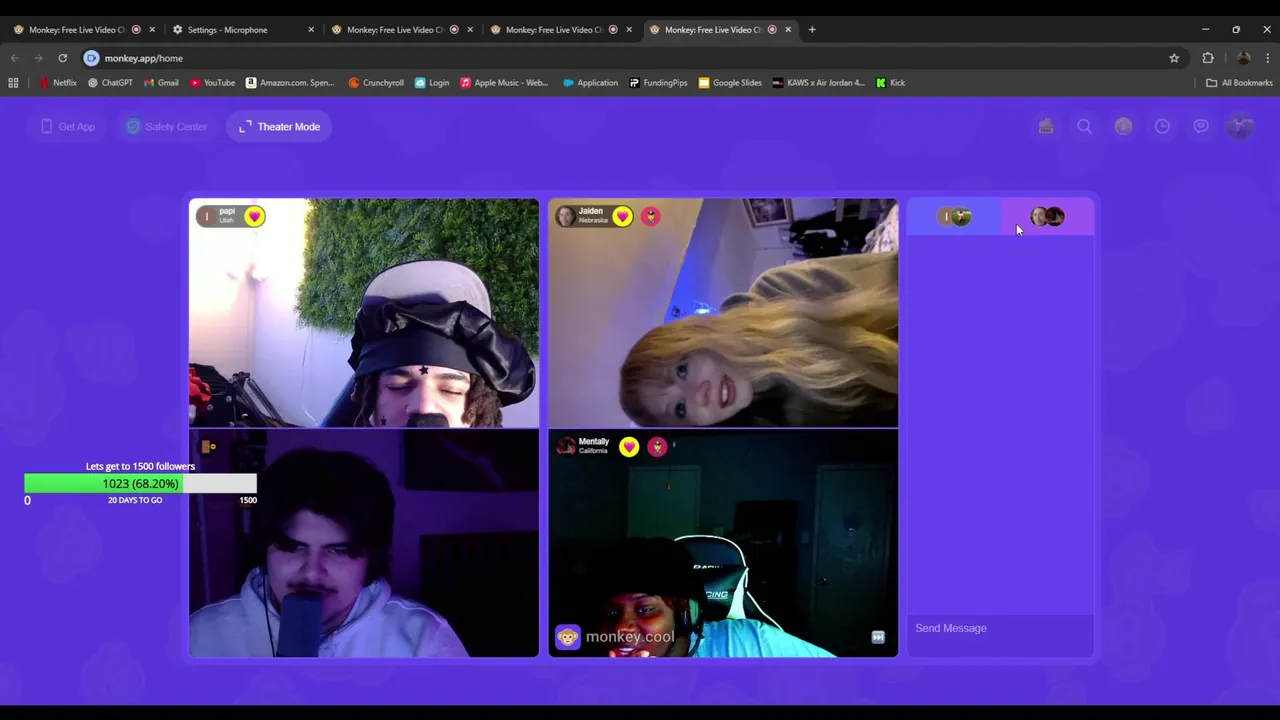Open Jaiden's Nebraska name tag

[x=583, y=215]
